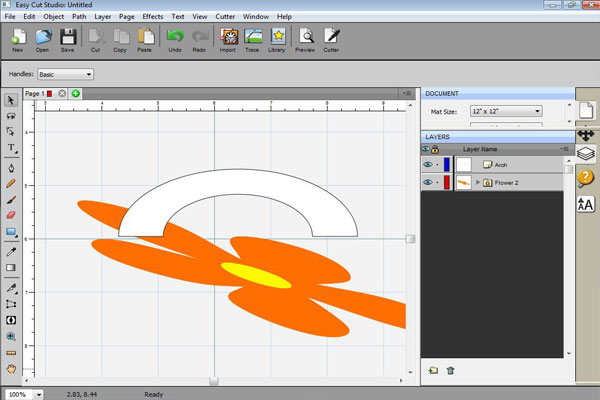
Task: Click the Save button
Action: click(x=68, y=38)
